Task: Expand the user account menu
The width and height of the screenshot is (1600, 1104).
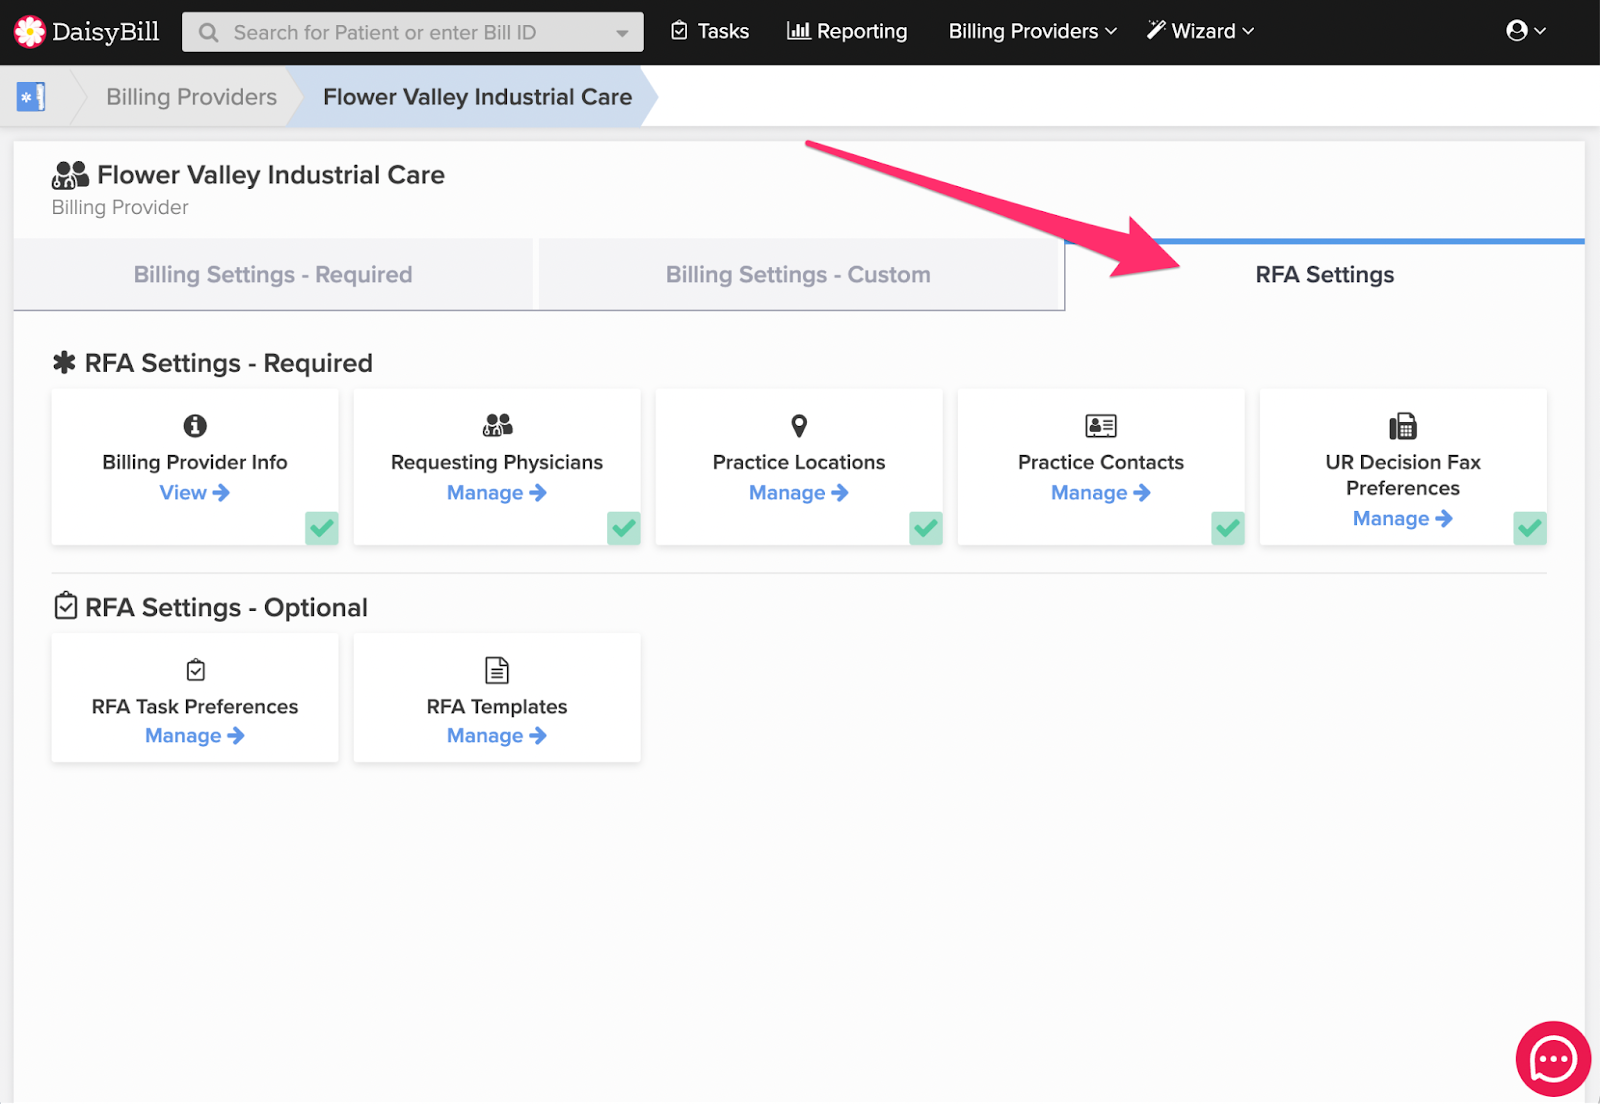Action: click(x=1525, y=32)
